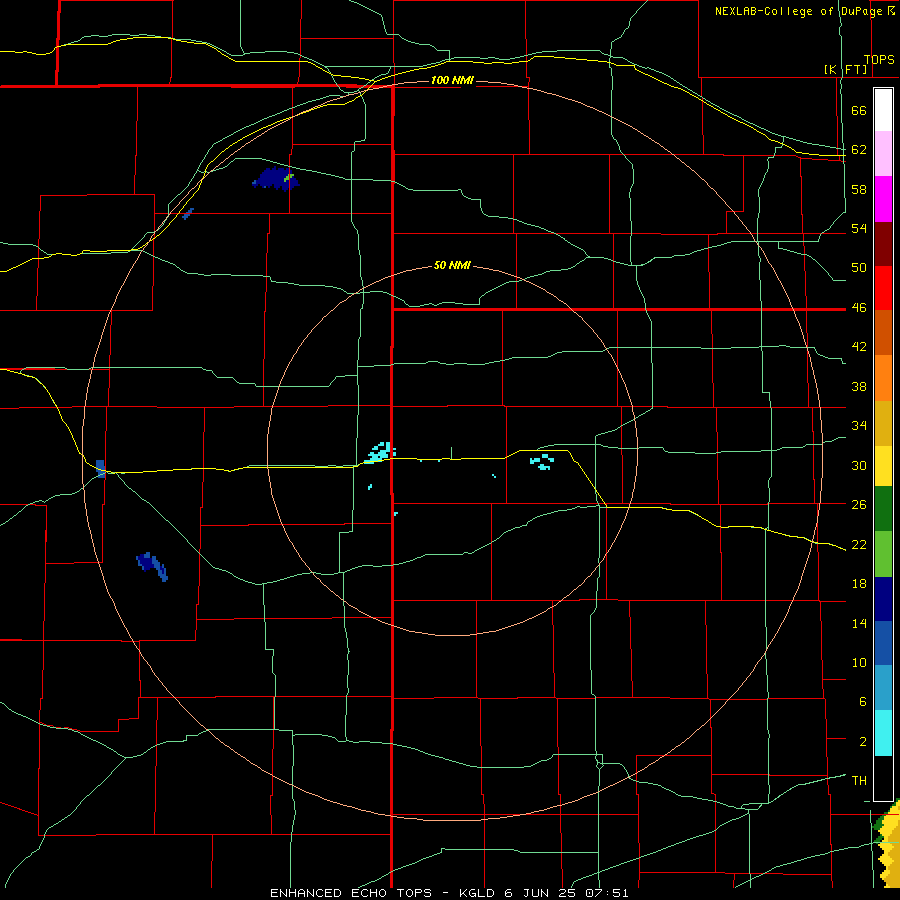Click the "[K FT]" units label

pos(845,70)
